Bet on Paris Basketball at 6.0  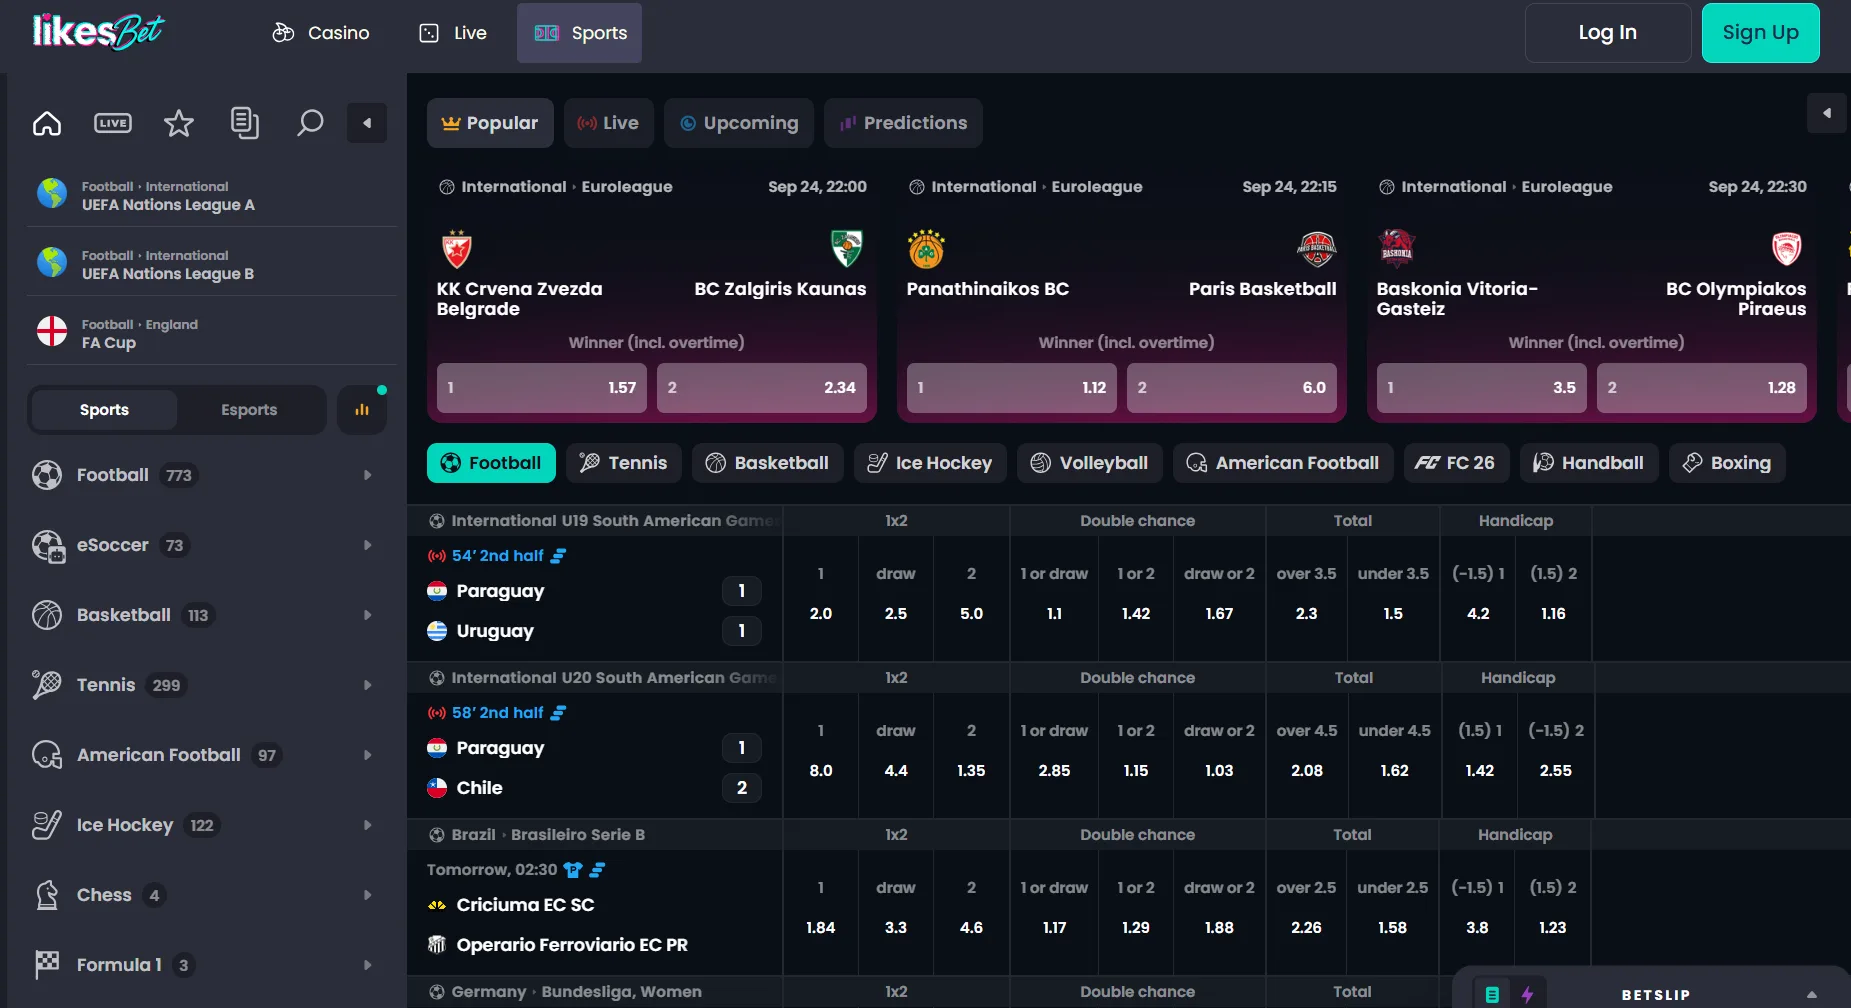pyautogui.click(x=1232, y=388)
